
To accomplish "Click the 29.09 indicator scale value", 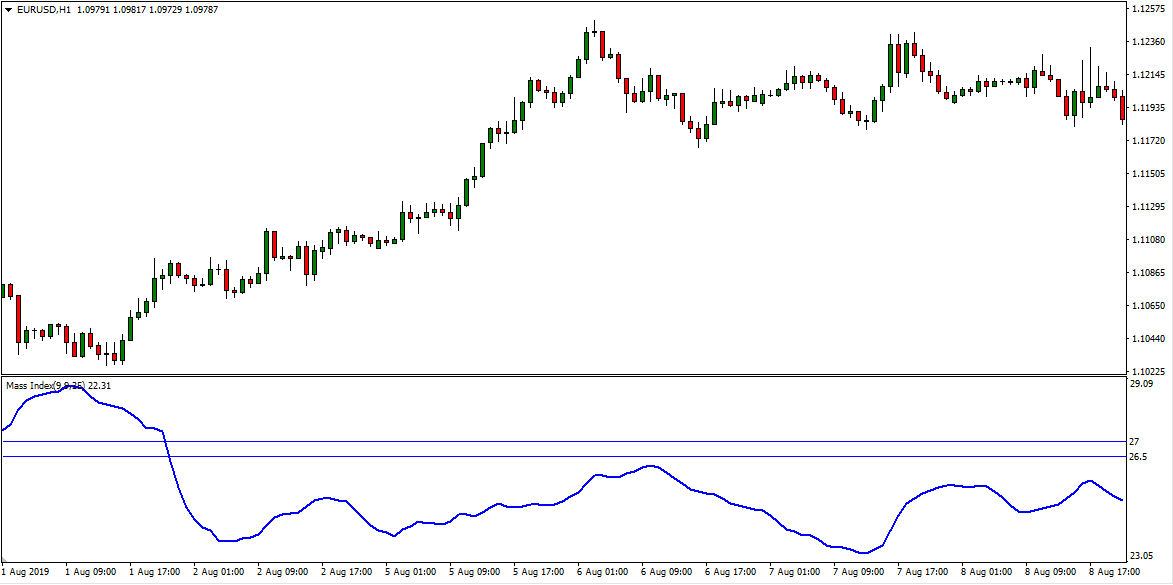I will [1141, 384].
